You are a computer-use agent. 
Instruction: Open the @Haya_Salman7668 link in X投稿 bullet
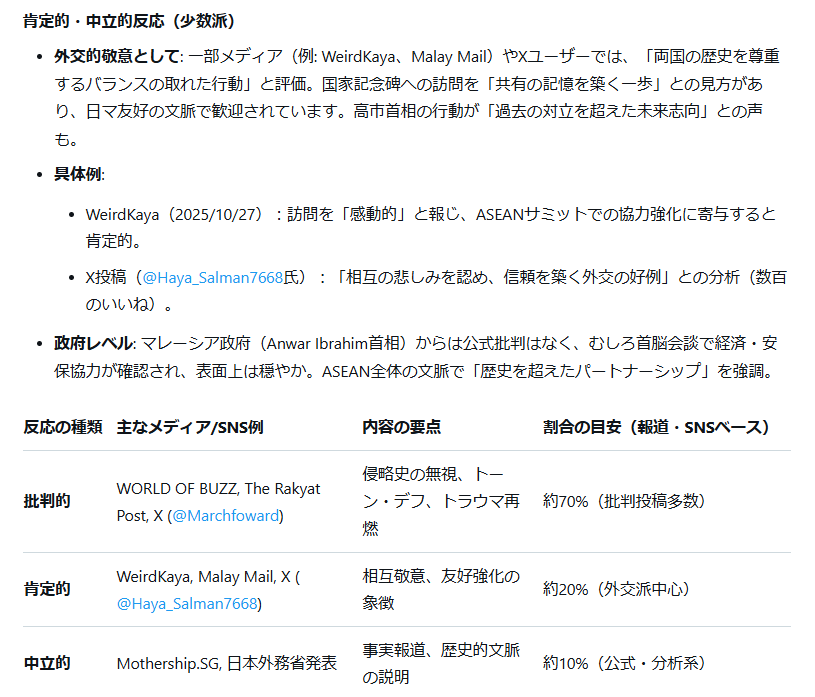[212, 278]
